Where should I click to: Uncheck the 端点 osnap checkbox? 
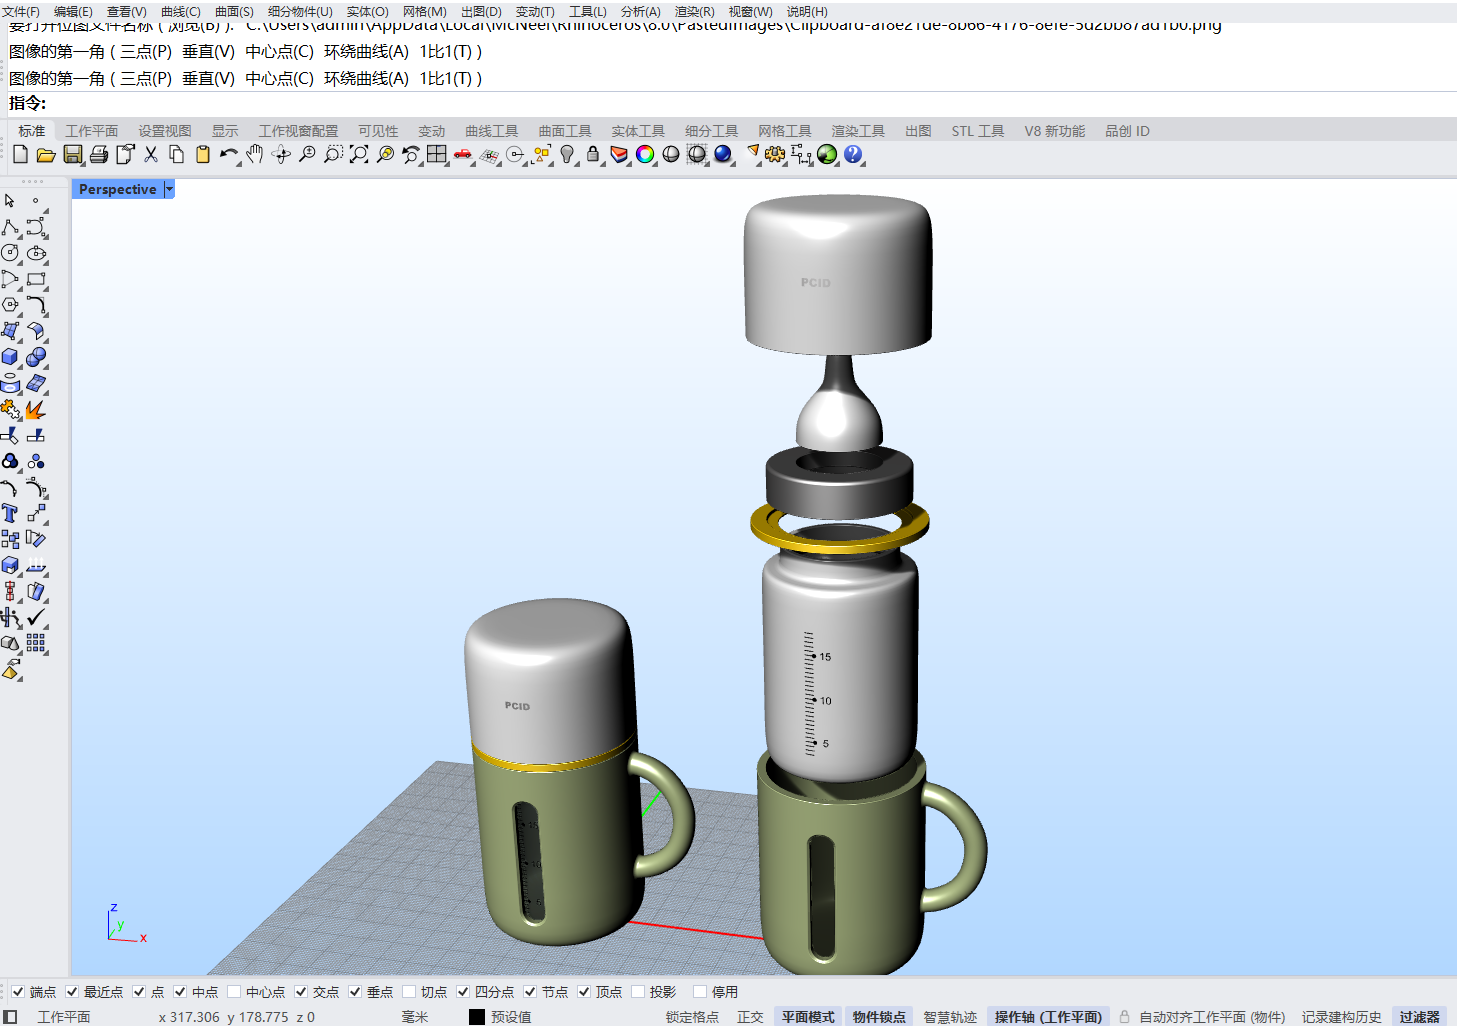tap(18, 992)
